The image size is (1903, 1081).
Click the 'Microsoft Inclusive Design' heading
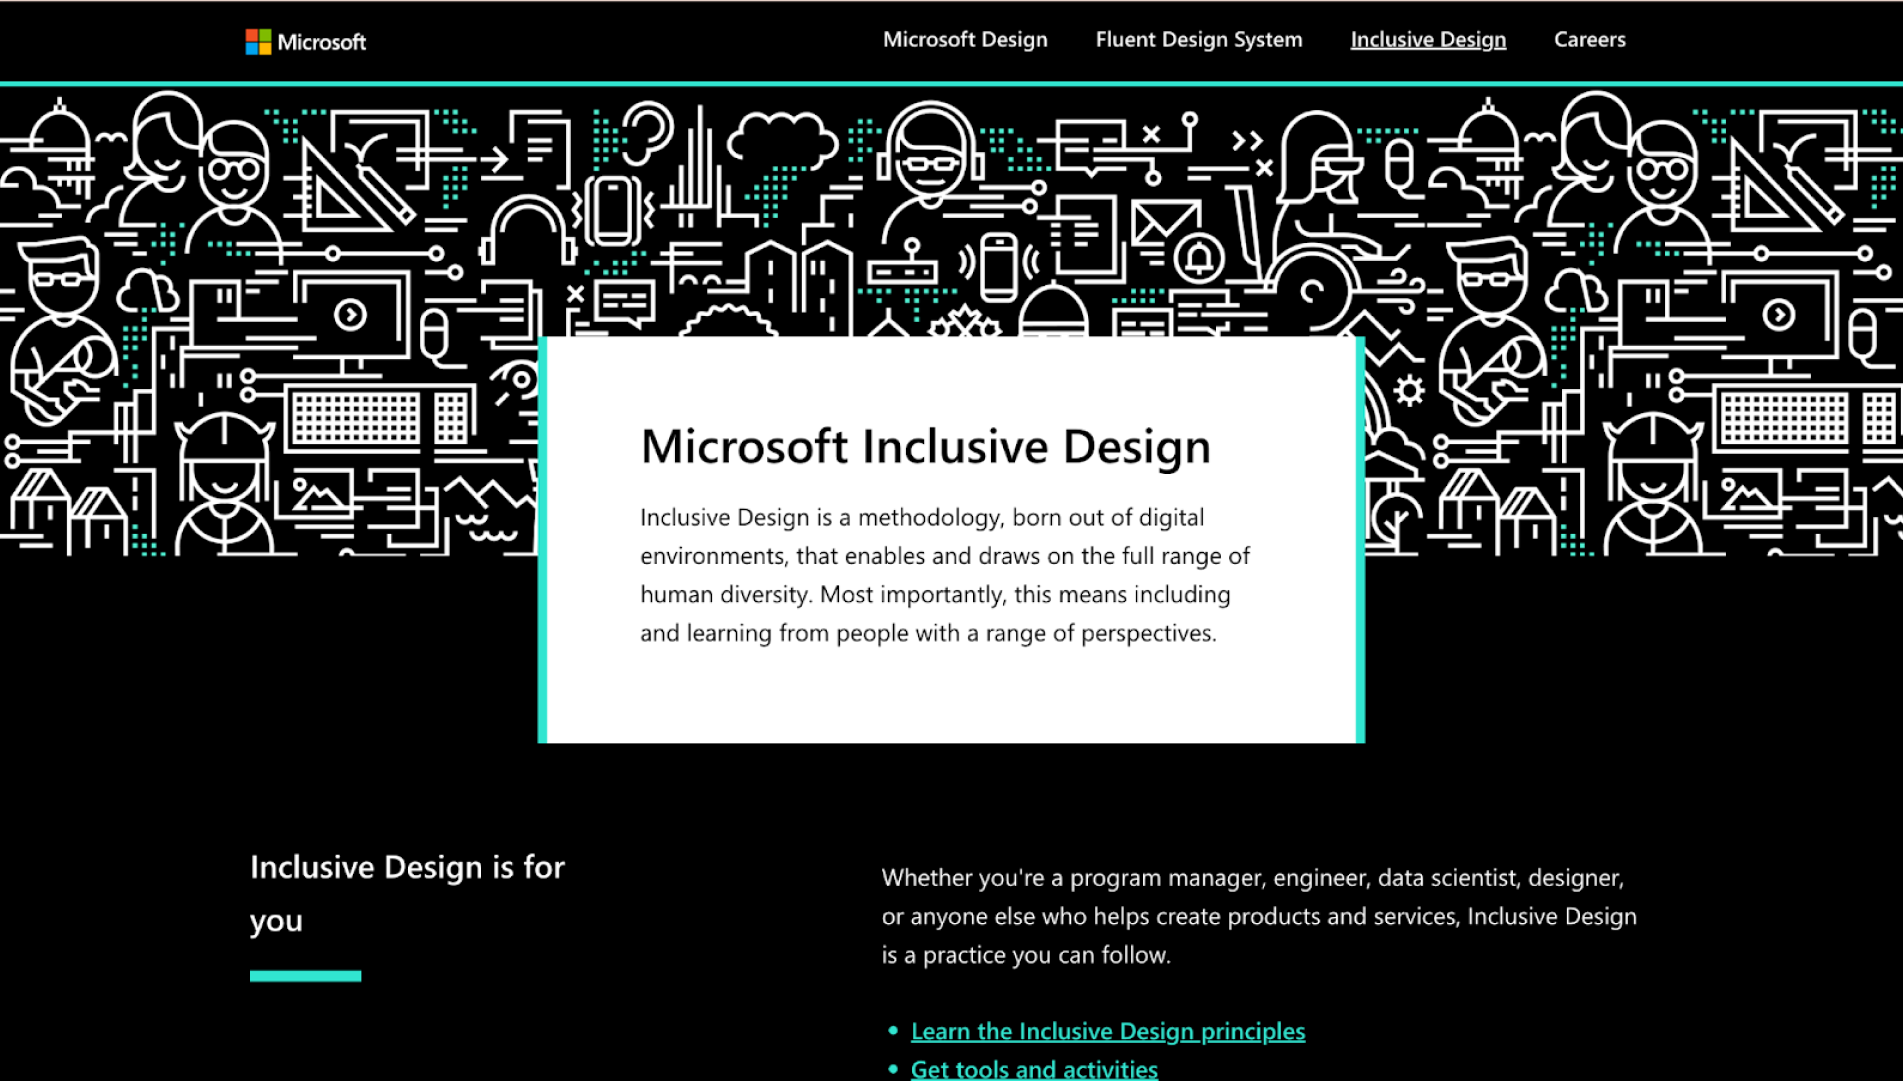pos(926,447)
